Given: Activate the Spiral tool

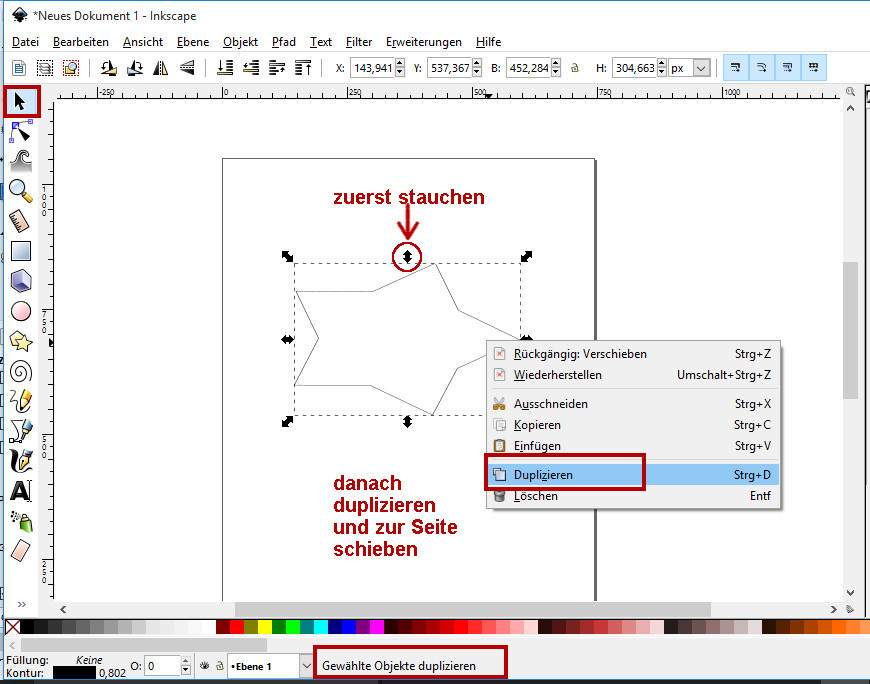Looking at the screenshot, I should point(20,372).
